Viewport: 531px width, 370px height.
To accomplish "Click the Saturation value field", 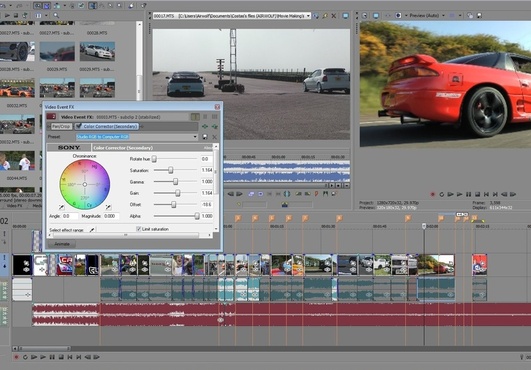I will tap(207, 170).
